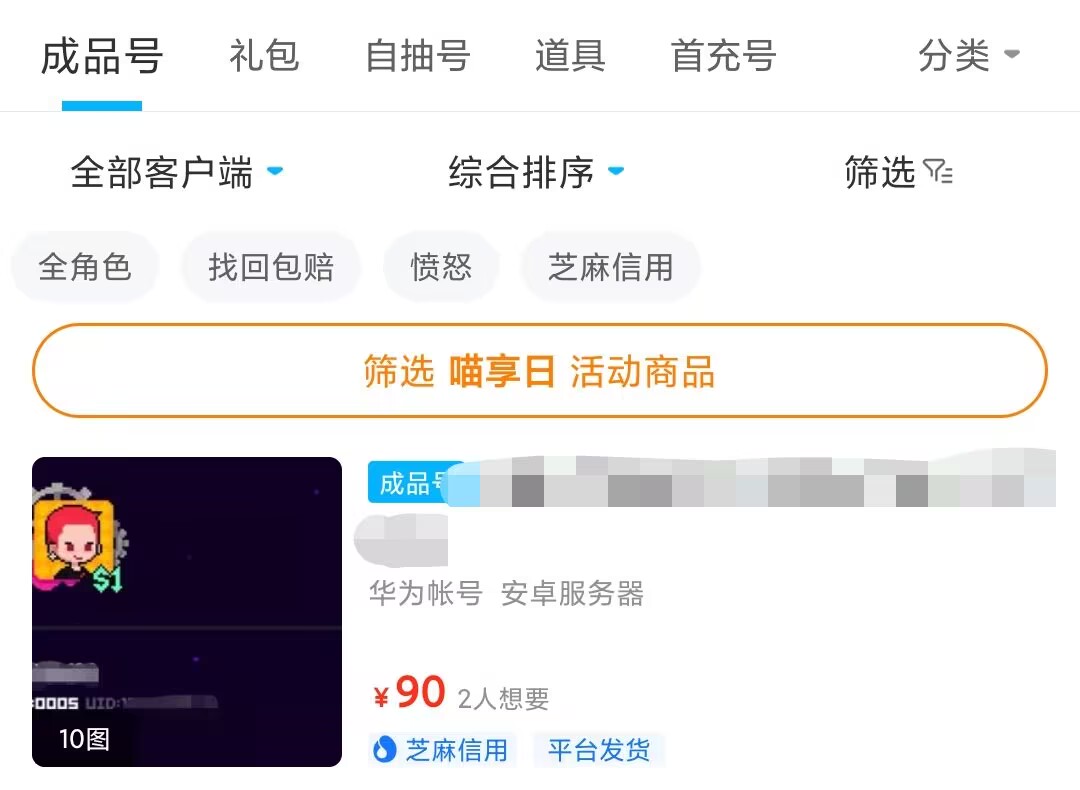Select the 首充号 tab

click(723, 56)
